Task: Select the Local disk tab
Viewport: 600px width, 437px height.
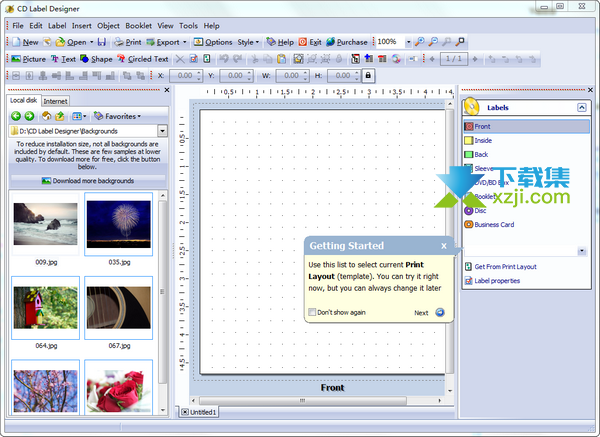Action: pyautogui.click(x=24, y=100)
